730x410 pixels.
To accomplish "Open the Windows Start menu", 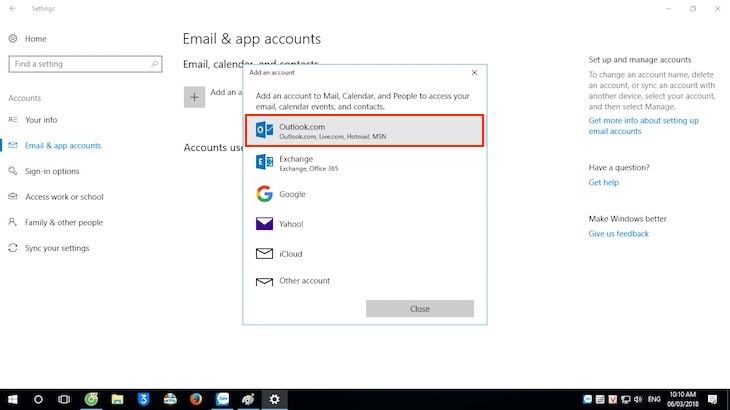I will 13,399.
